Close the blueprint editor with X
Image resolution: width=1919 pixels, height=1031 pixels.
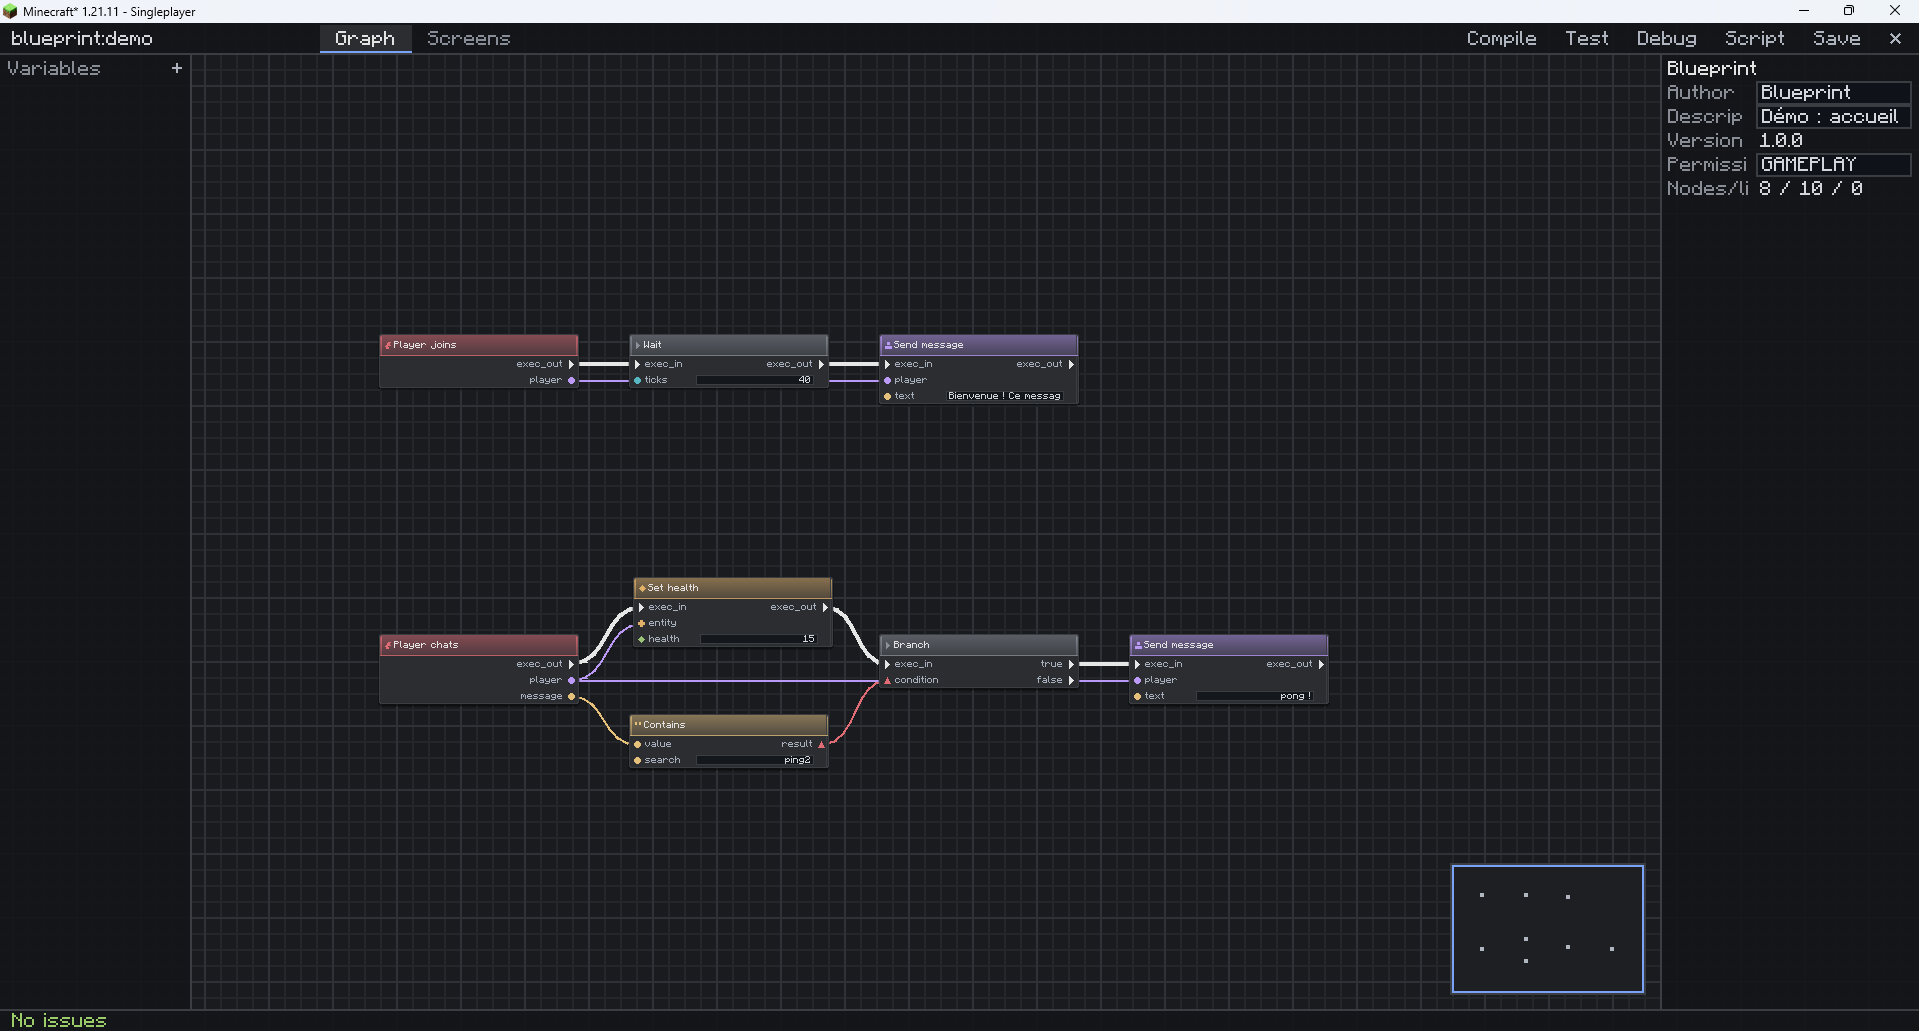[x=1895, y=38]
